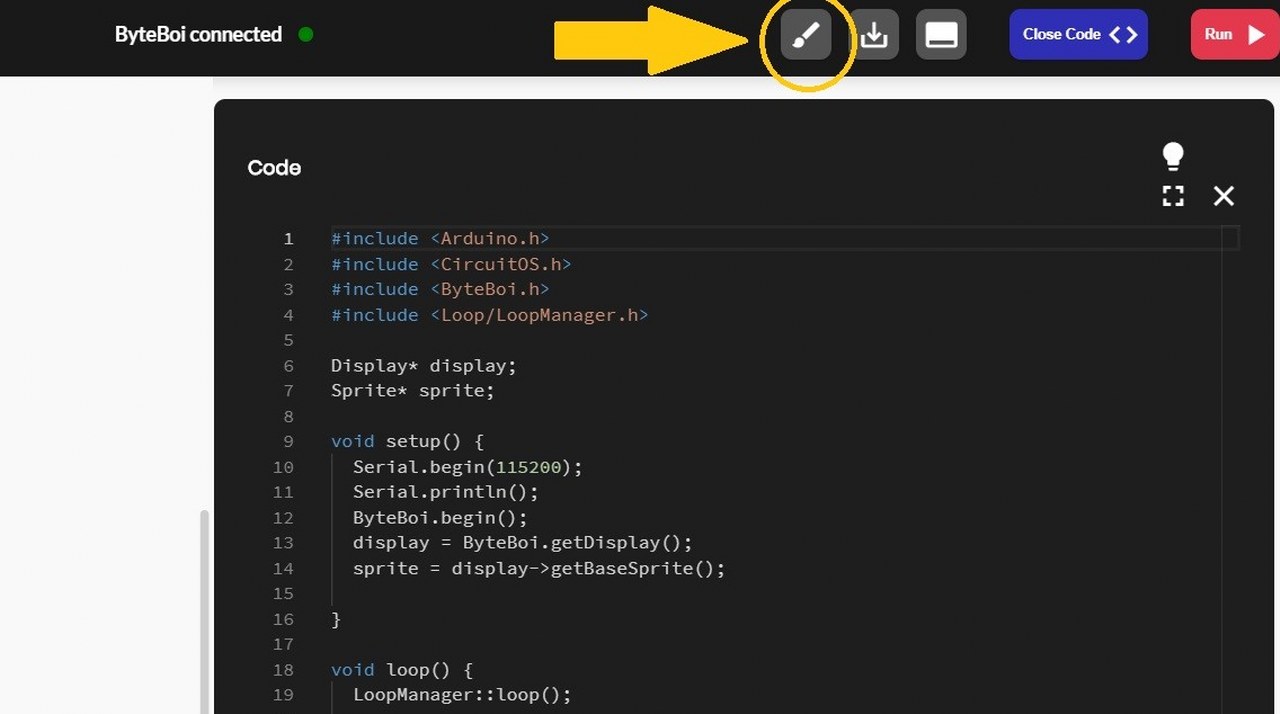Click the Sprite* sprite; declaration line
Image resolution: width=1280 pixels, height=714 pixels.
(413, 390)
